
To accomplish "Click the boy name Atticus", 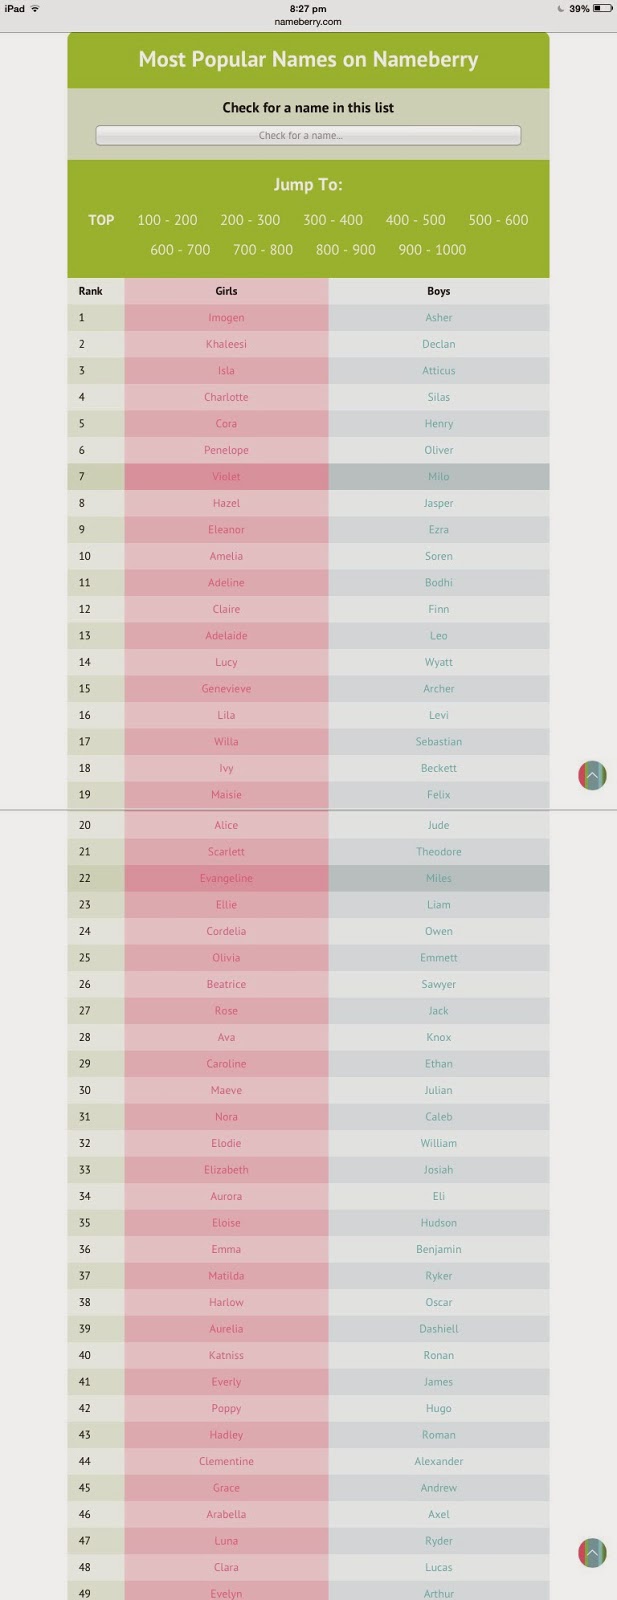I will coord(438,371).
